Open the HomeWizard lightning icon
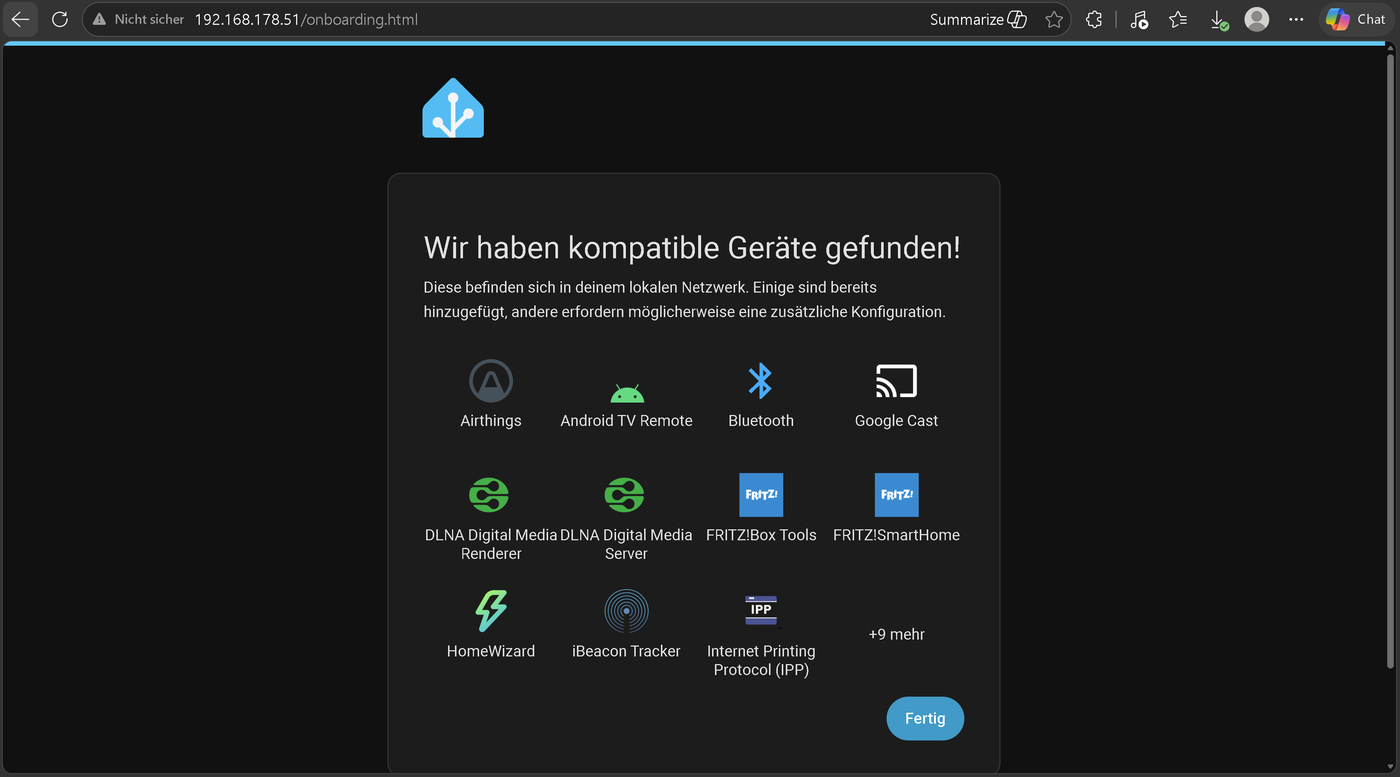The image size is (1400, 777). click(491, 611)
